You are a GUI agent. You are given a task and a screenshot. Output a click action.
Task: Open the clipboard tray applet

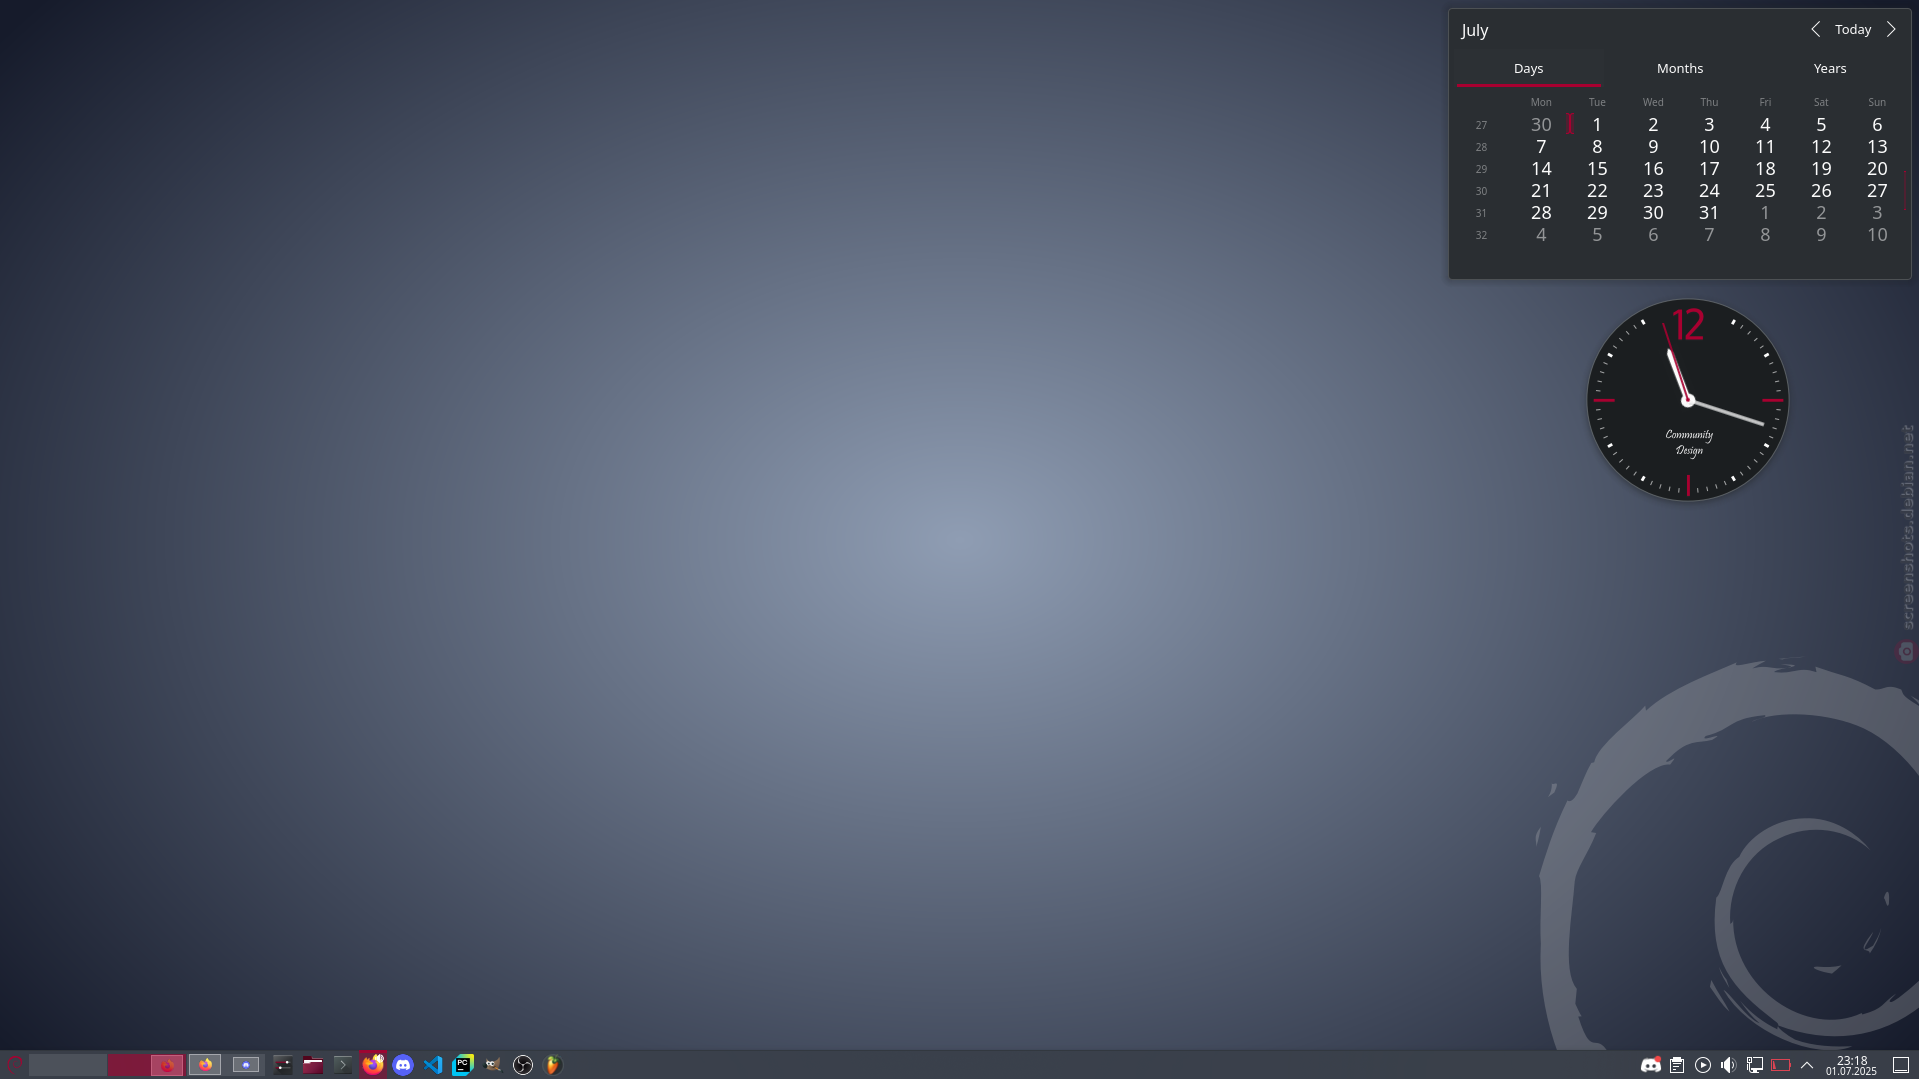[x=1677, y=1065]
